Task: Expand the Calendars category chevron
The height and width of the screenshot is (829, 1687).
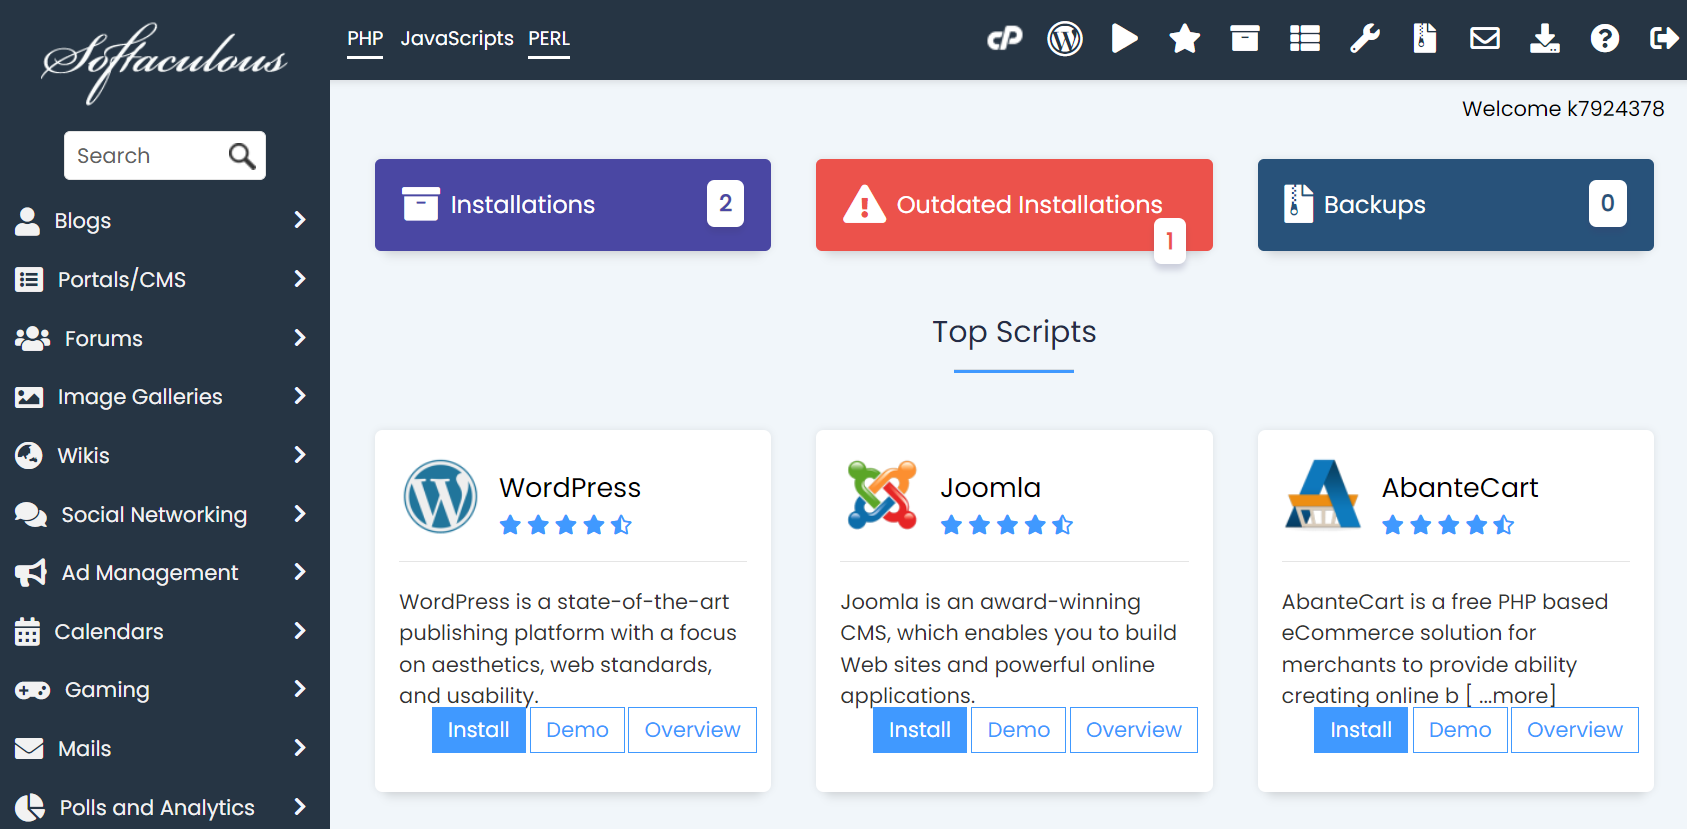Action: pos(299,631)
